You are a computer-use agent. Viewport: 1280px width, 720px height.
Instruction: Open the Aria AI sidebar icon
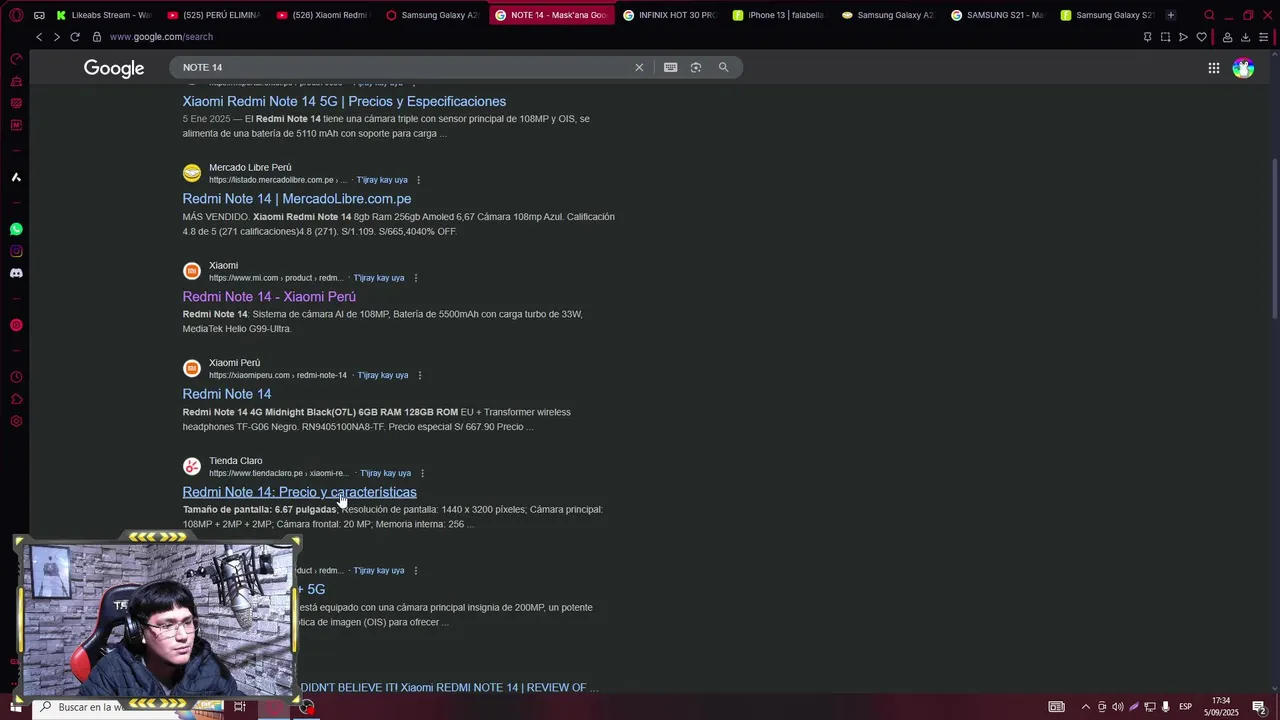(16, 177)
